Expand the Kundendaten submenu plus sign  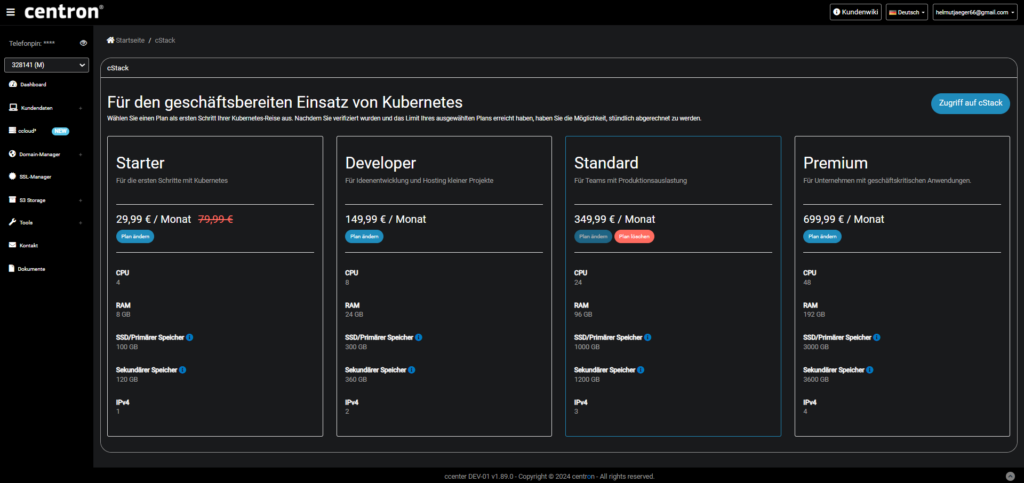81,108
